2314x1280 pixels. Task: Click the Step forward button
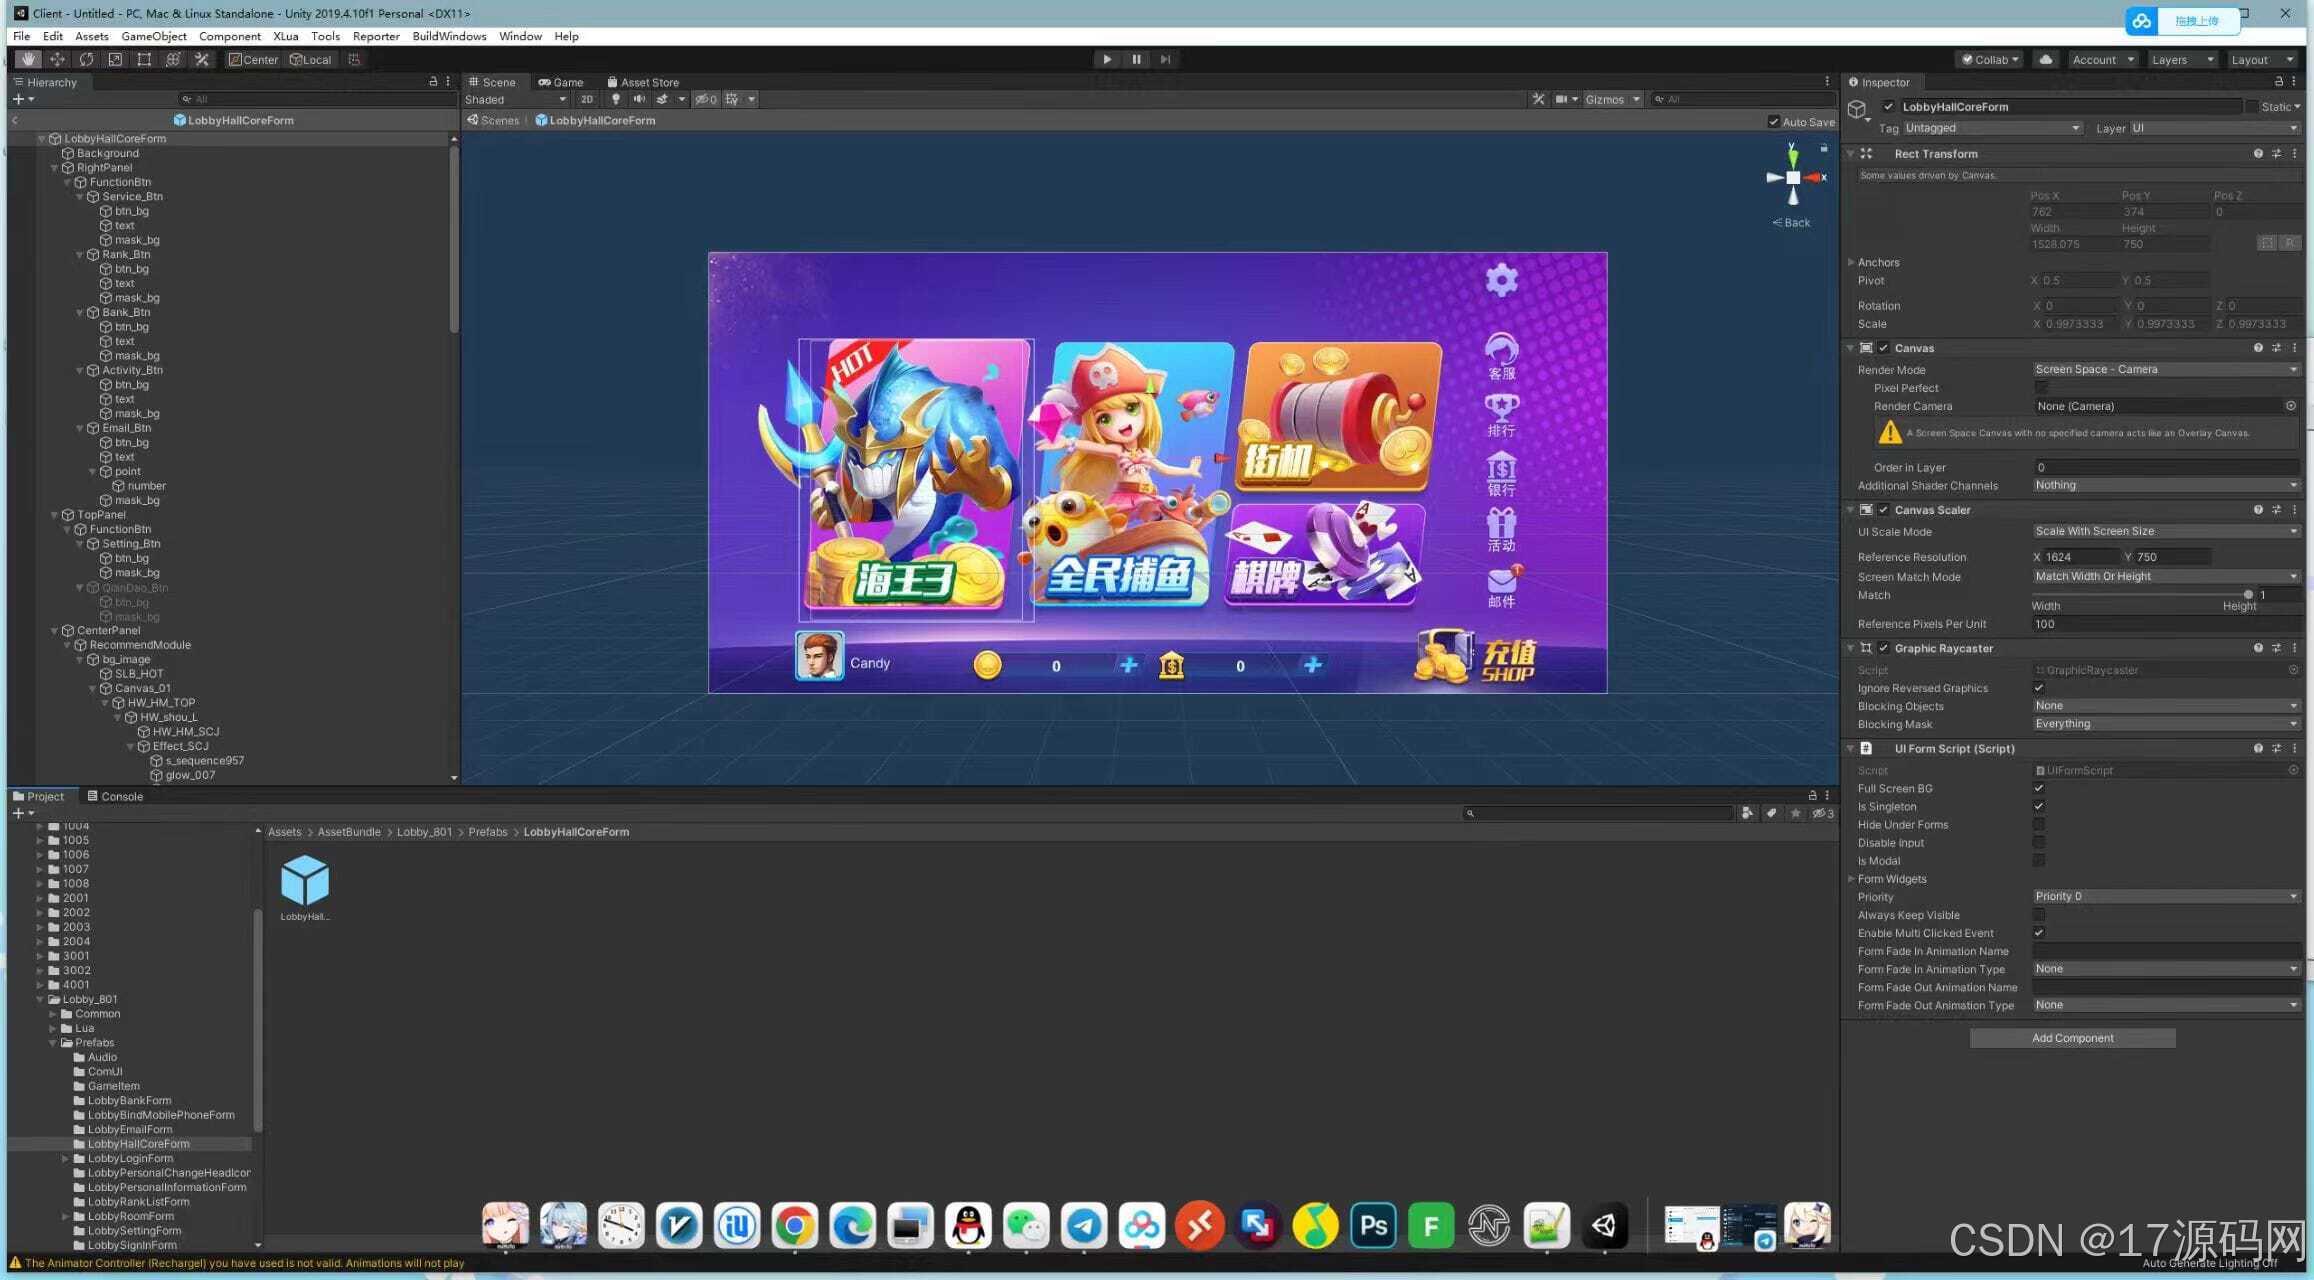[1165, 60]
